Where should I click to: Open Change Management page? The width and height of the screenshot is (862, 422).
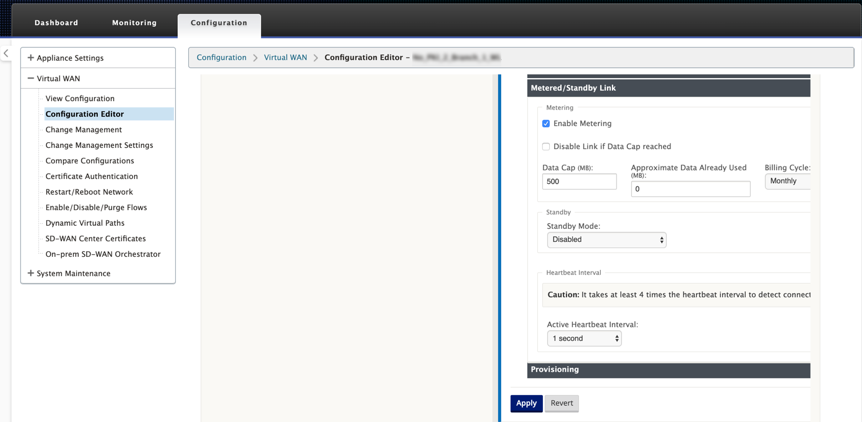coord(84,130)
